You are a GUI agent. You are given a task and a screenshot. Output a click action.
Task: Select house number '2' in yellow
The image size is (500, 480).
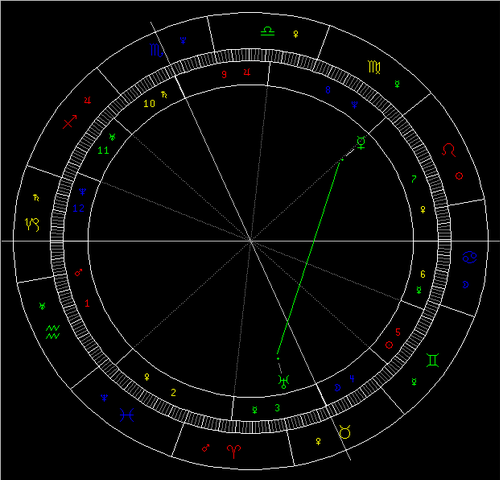click(173, 392)
